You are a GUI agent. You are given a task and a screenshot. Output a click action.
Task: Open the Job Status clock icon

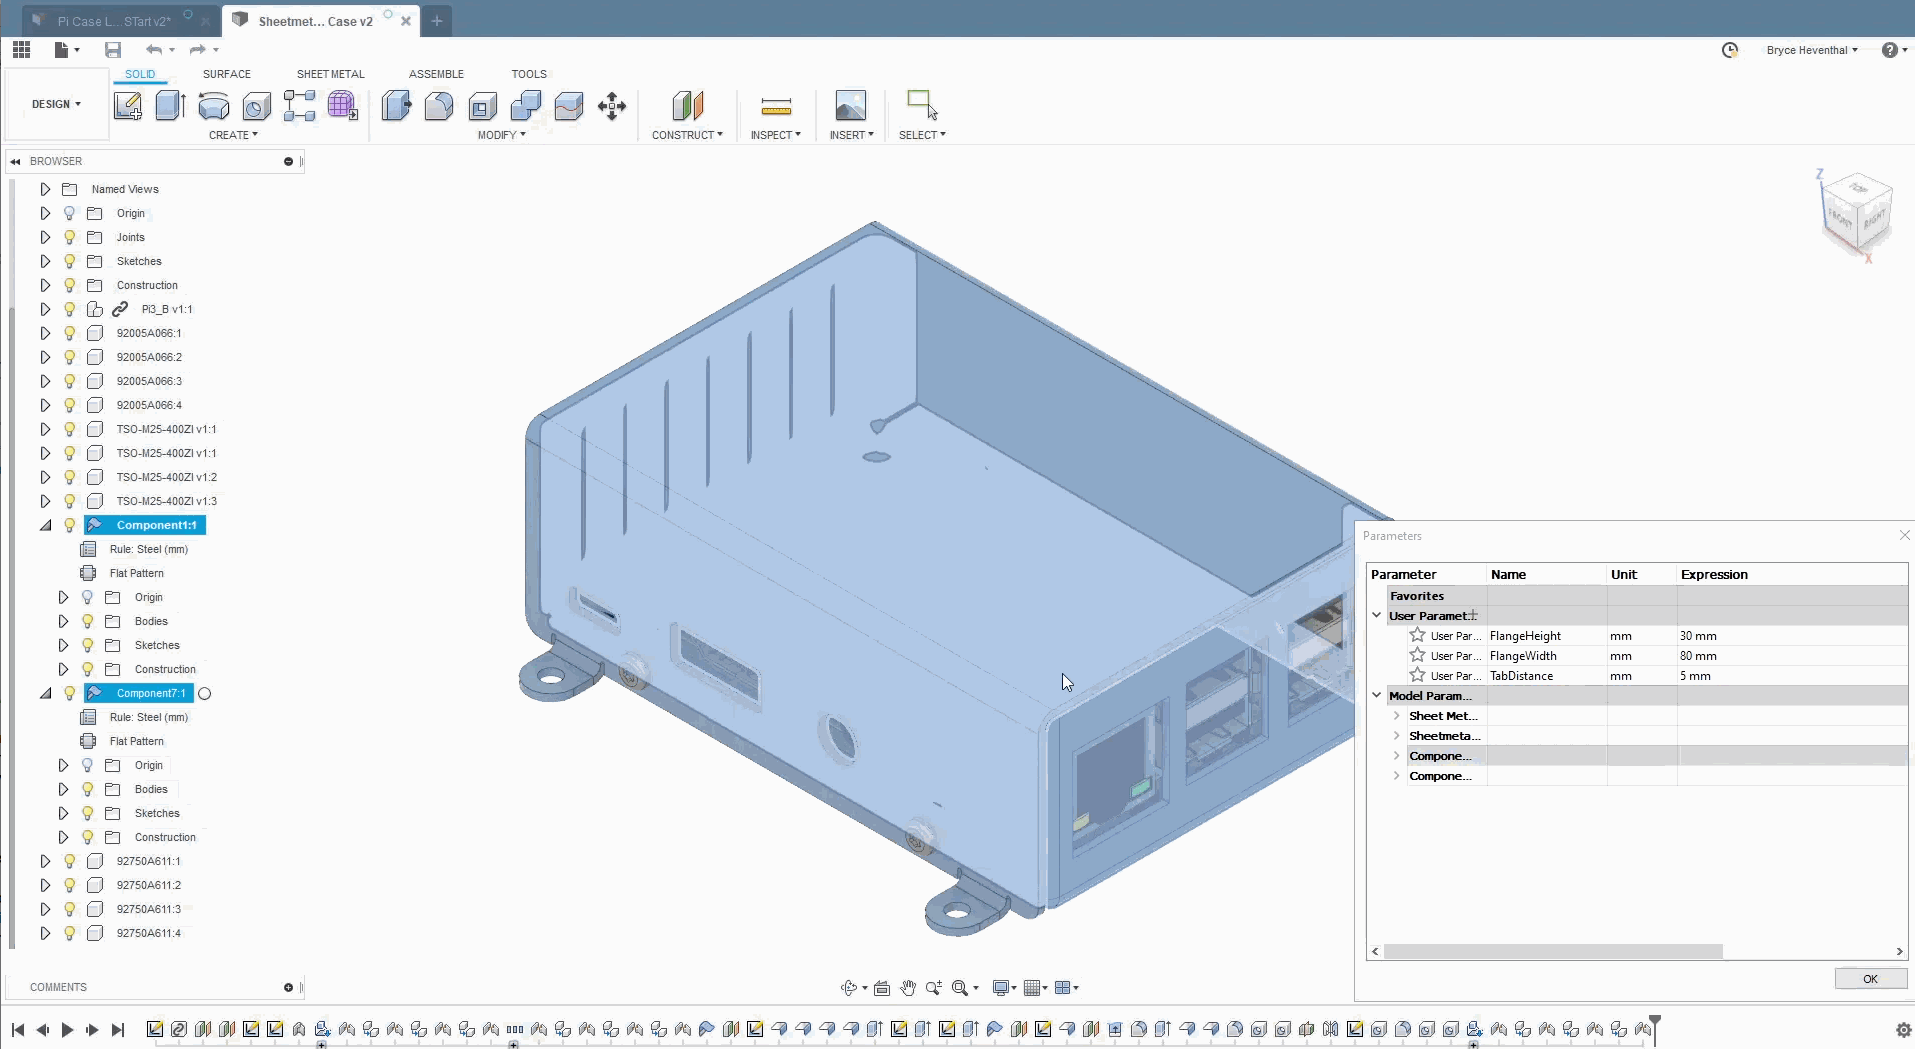point(1730,50)
